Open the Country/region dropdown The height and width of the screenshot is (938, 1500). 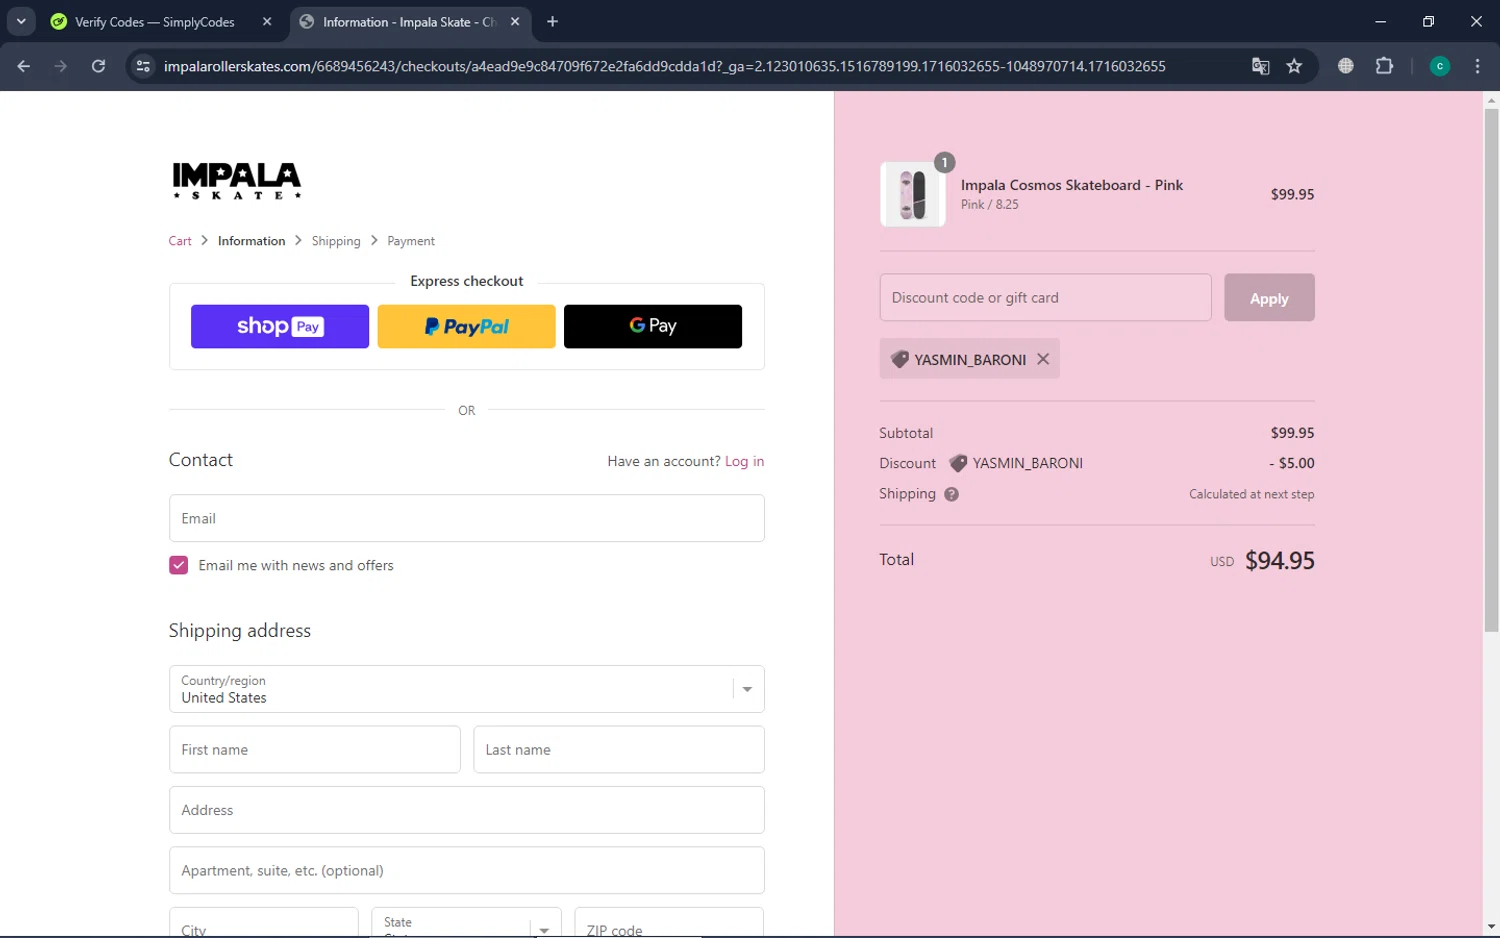[467, 689]
